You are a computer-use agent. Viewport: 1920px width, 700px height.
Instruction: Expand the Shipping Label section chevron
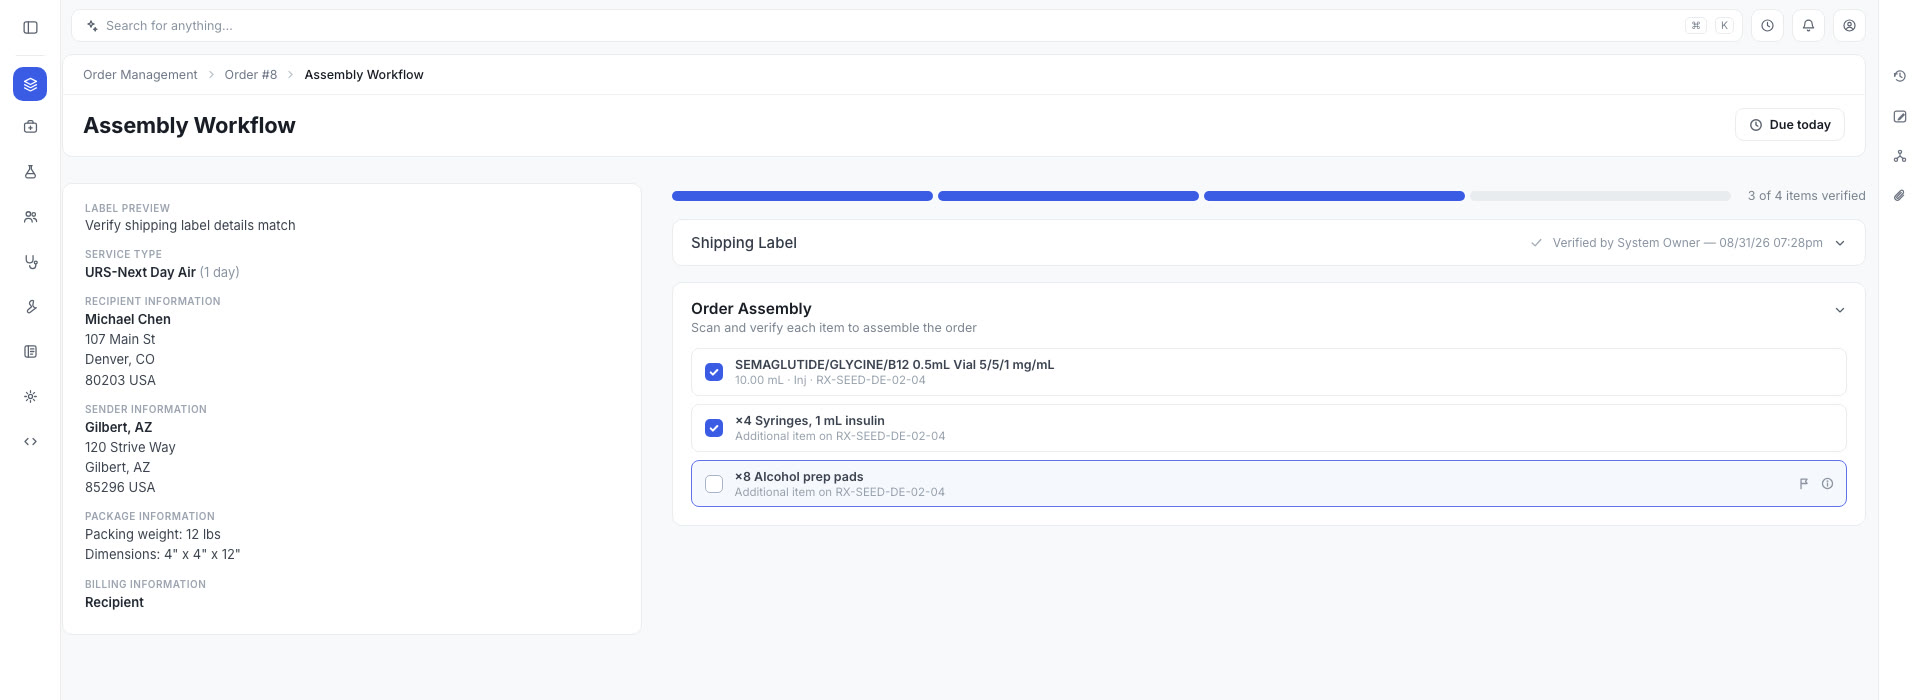[1840, 243]
